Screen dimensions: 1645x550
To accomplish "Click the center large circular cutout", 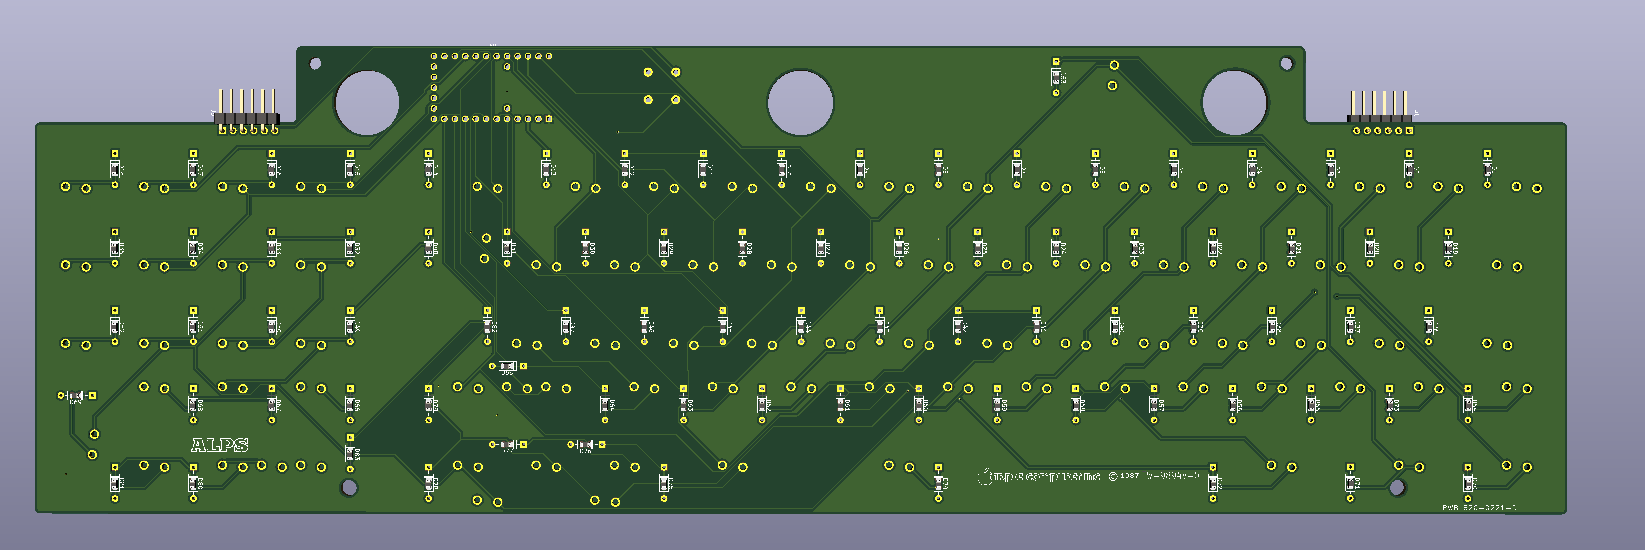I will [800, 102].
